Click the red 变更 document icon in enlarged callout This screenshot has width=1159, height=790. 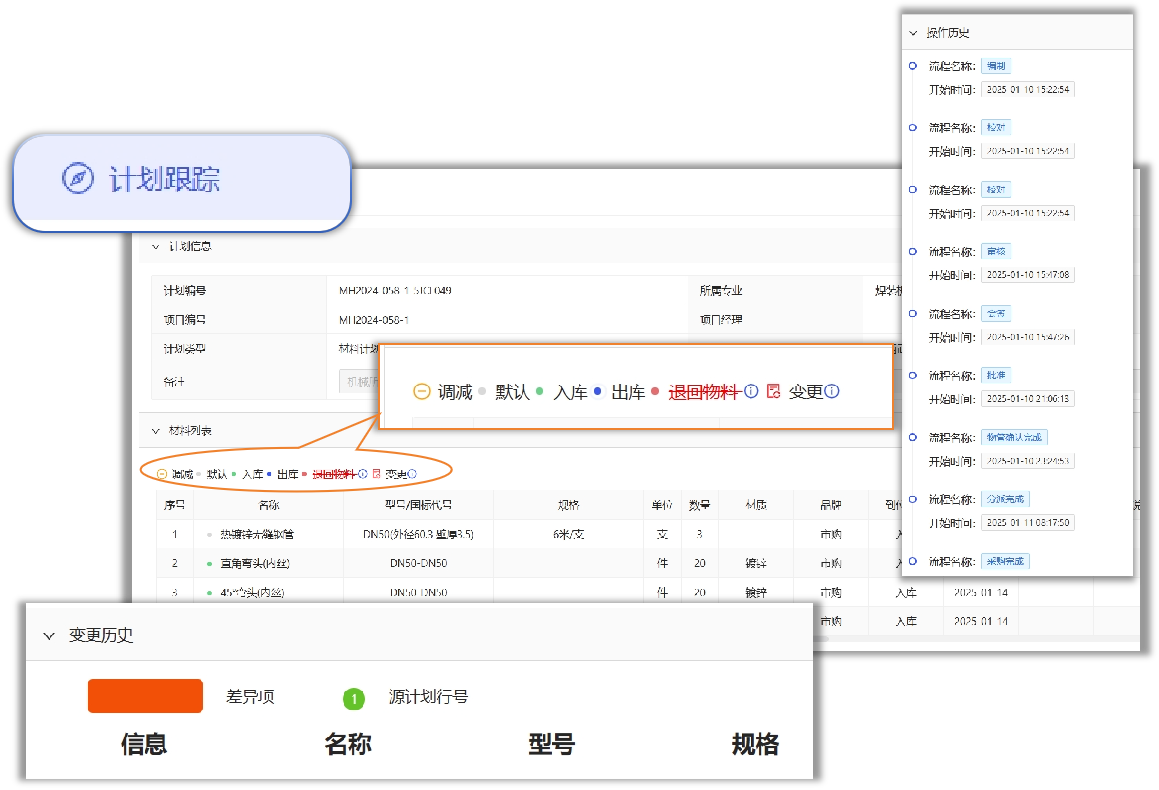(773, 392)
